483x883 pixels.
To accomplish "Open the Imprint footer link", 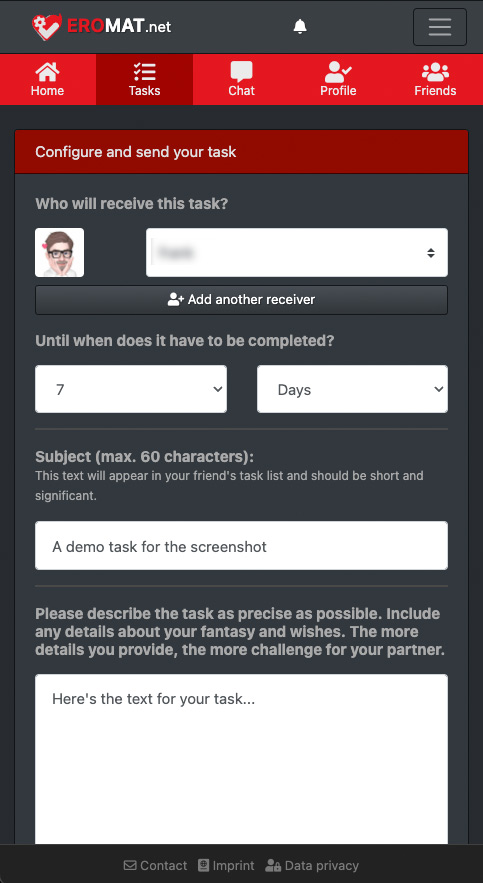I will pyautogui.click(x=226, y=866).
